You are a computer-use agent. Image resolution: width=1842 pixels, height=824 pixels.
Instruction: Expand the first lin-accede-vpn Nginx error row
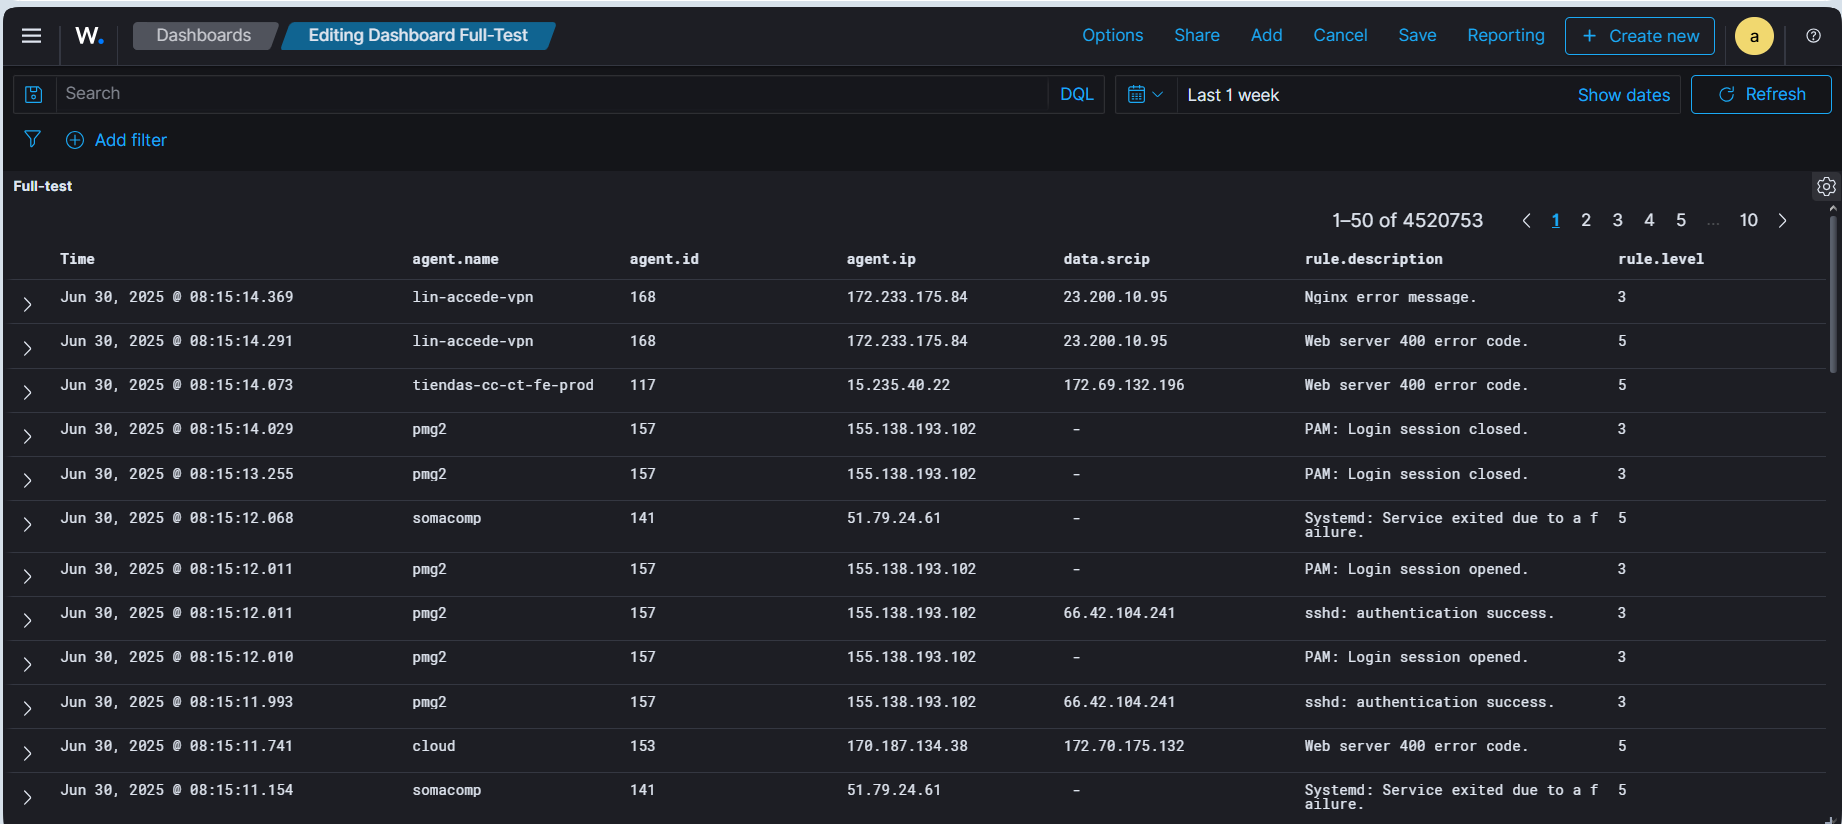pyautogui.click(x=28, y=304)
